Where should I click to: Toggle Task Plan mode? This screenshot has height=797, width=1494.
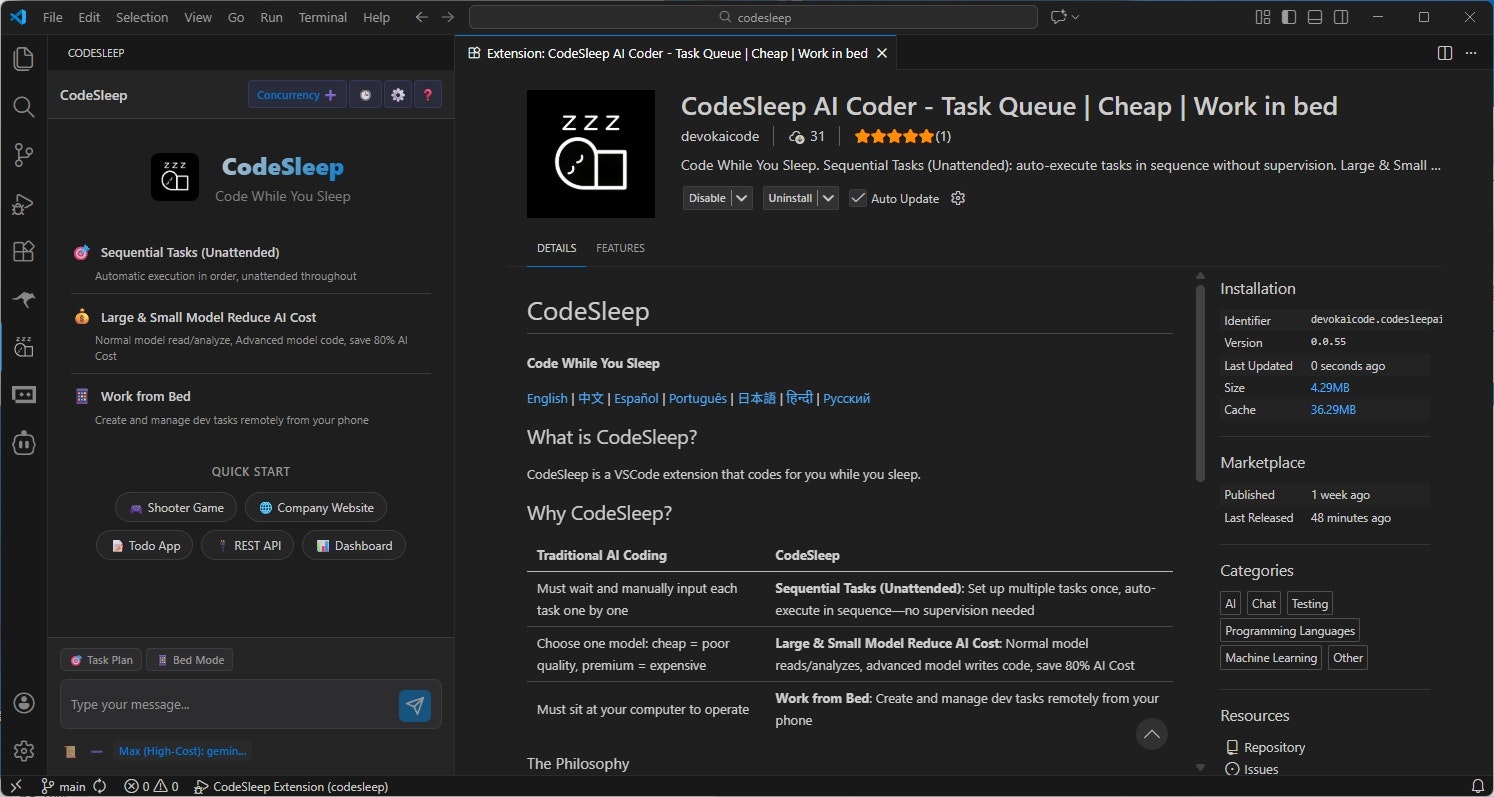pos(100,659)
